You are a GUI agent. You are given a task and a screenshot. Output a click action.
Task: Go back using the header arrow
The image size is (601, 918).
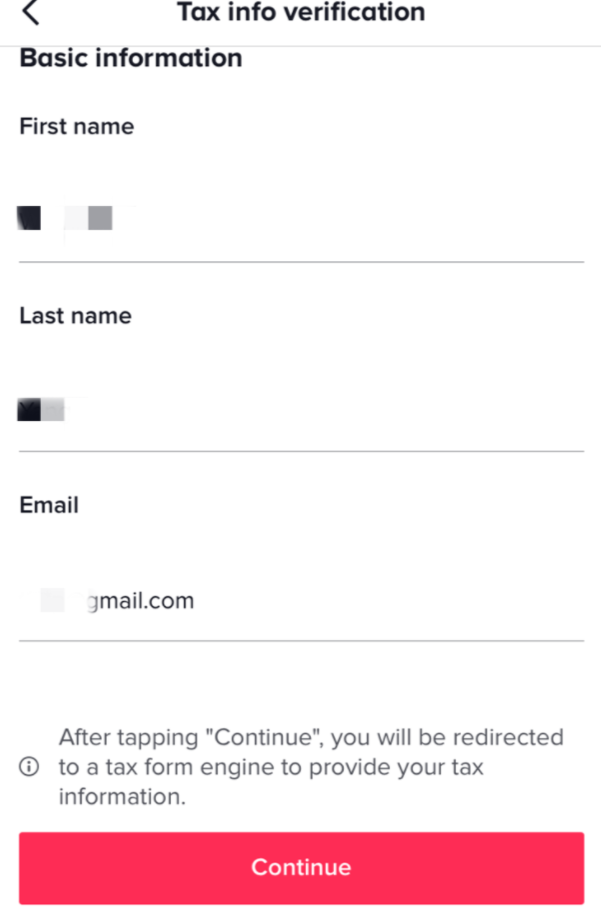coord(30,13)
